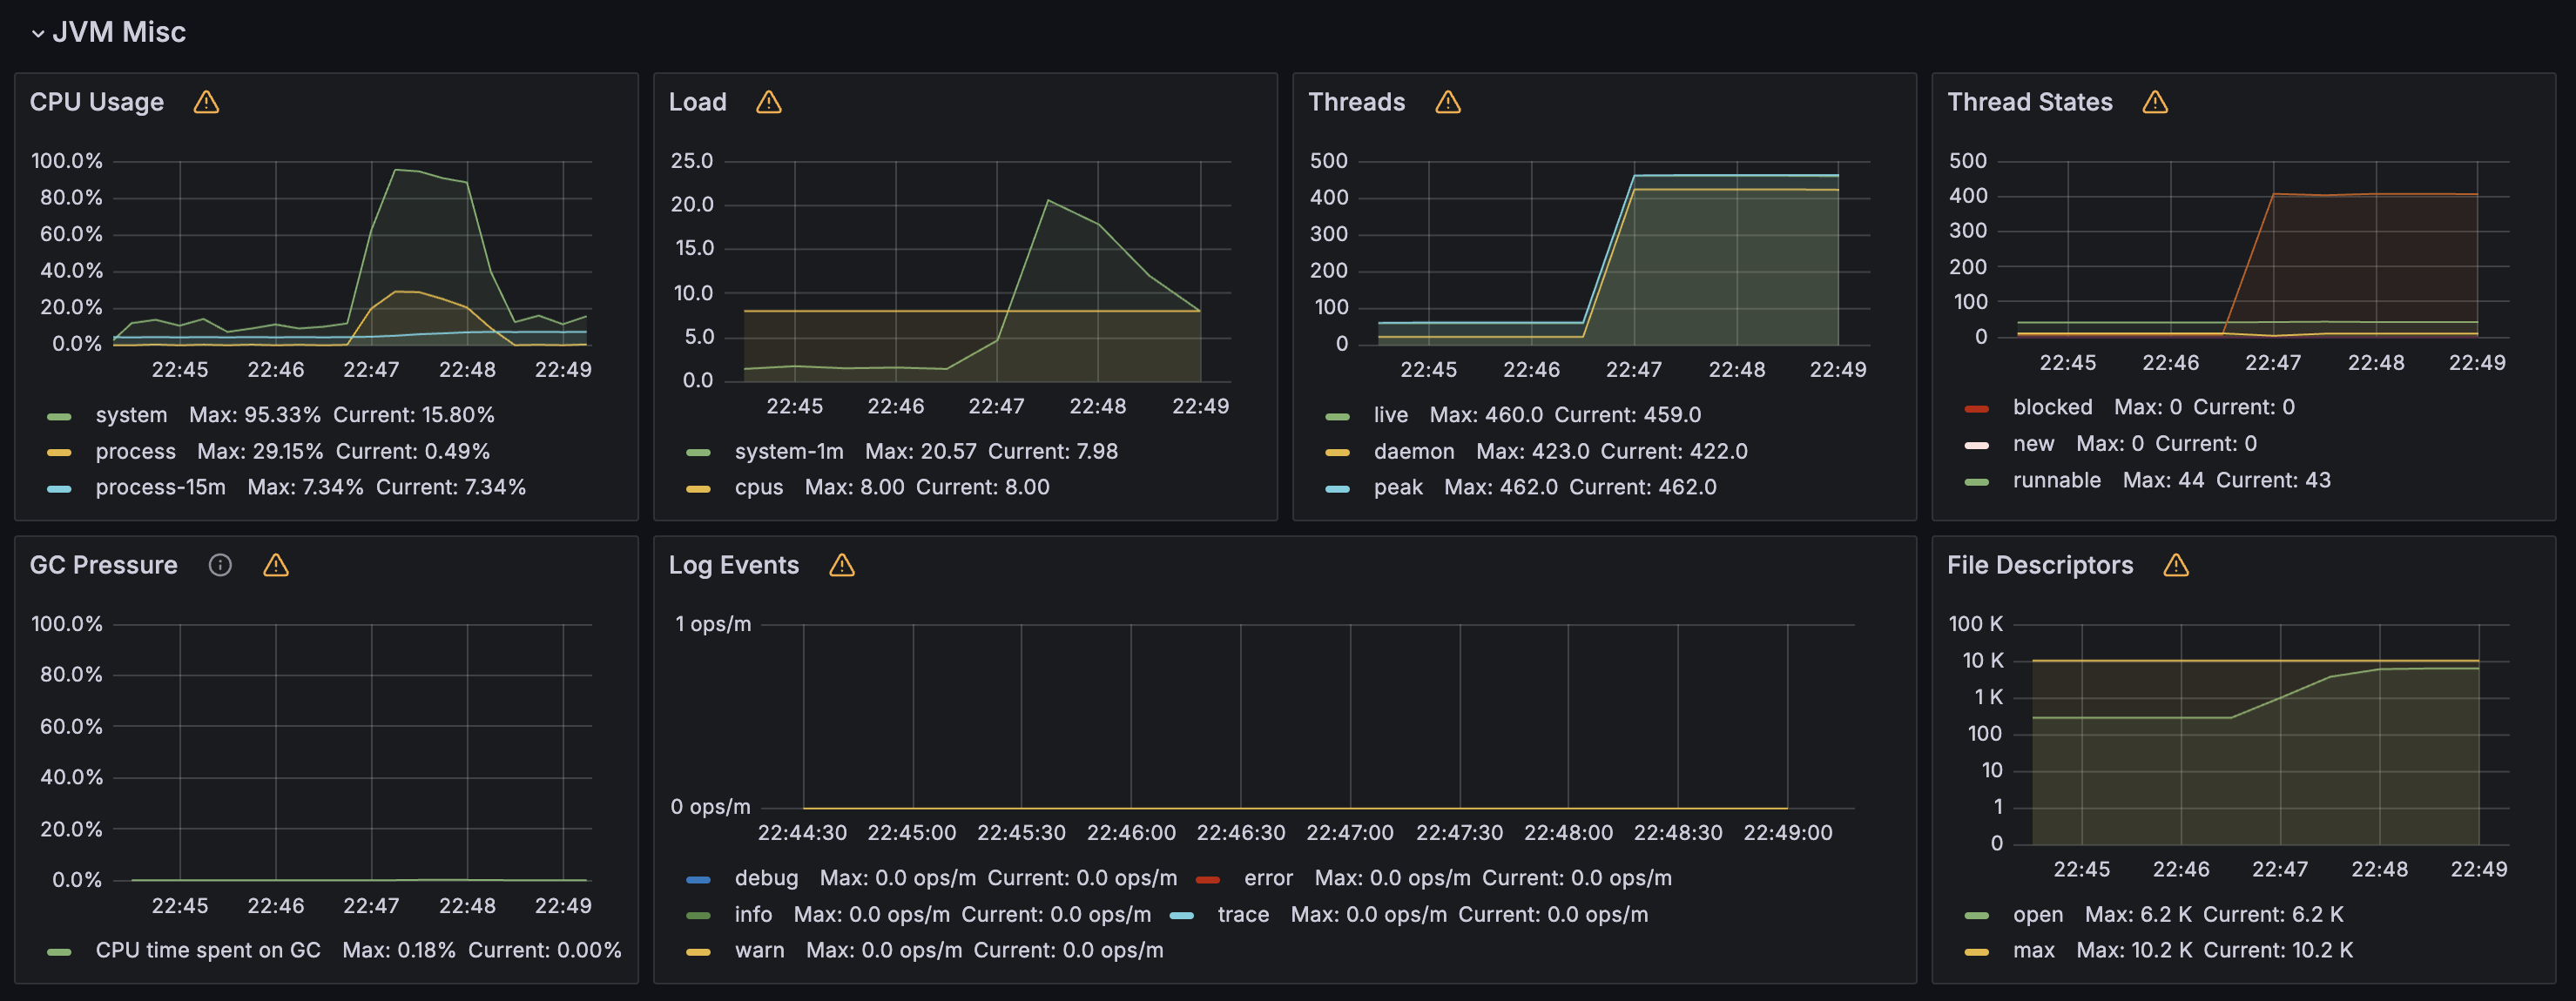Click the GC Pressure info icon
Viewport: 2576px width, 1001px height.
pos(220,565)
